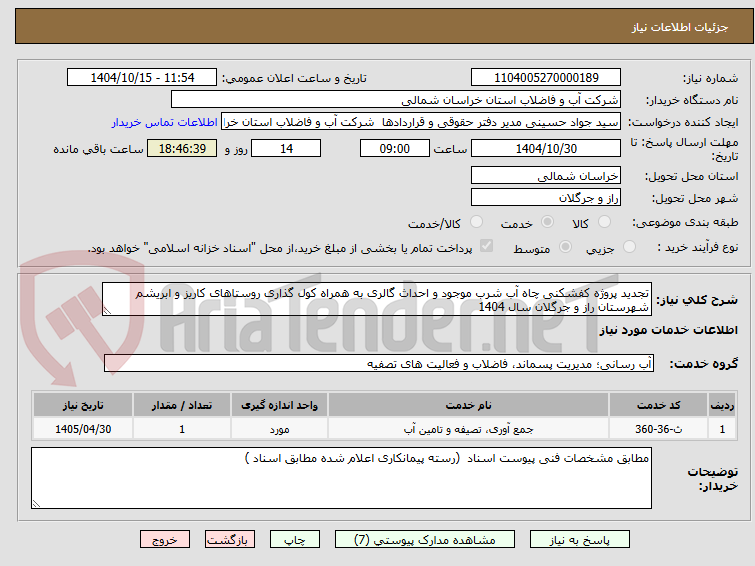Image resolution: width=755 pixels, height=566 pixels.
Task: Click the جزئیات اطلاعات نیاز header title
Action: 680,27
